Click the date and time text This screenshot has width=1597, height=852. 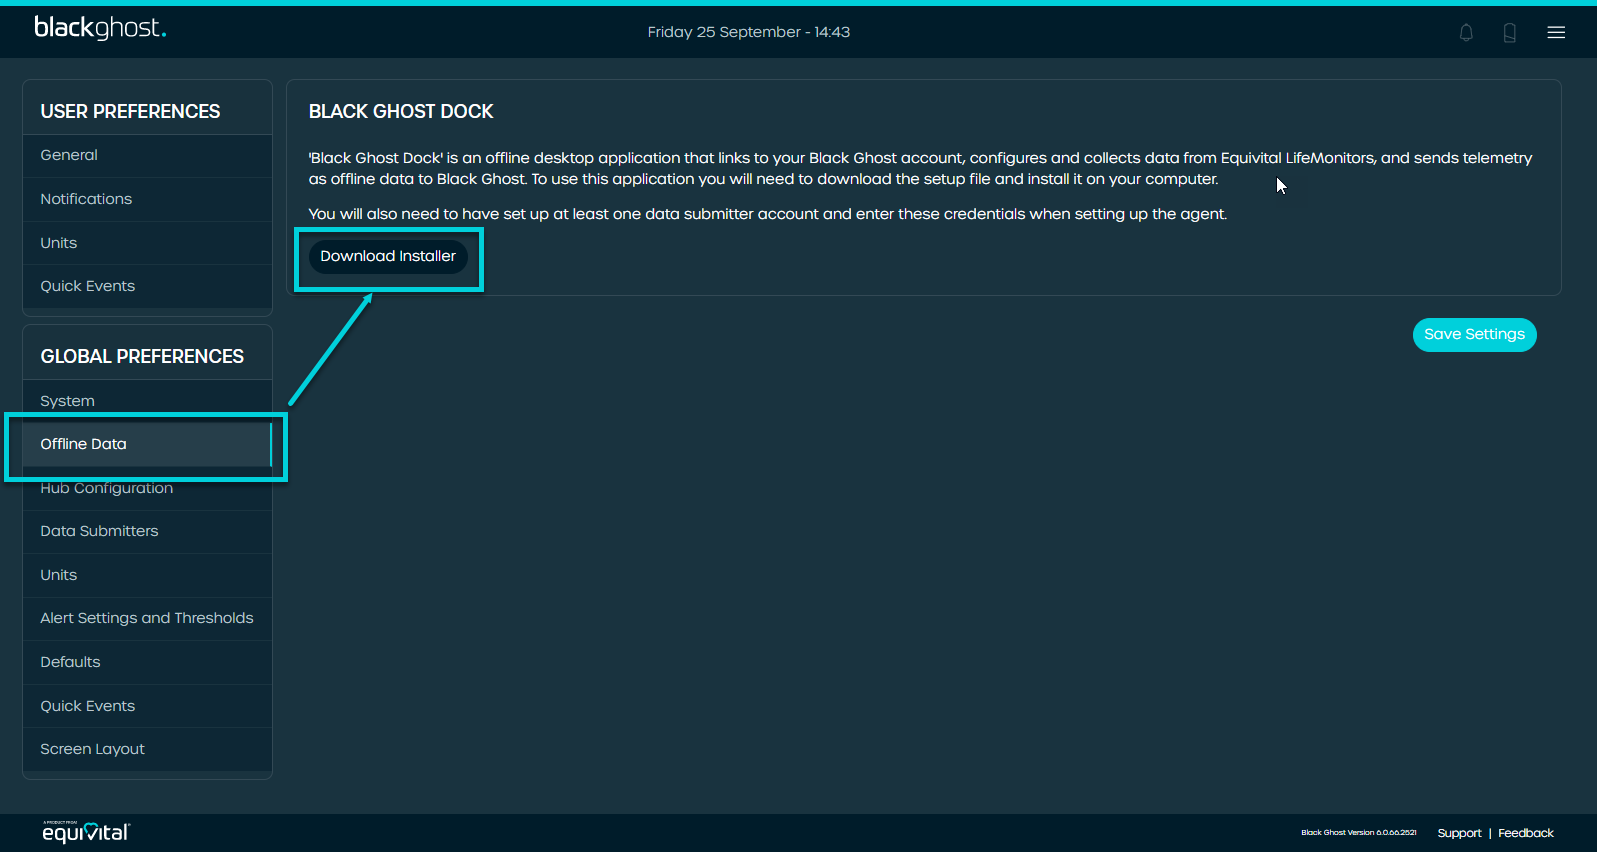point(749,32)
